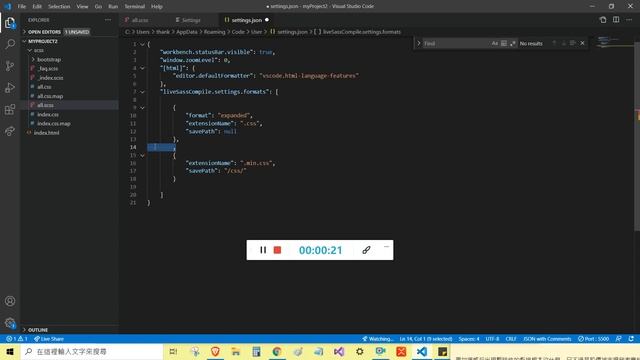Click the Split Editor icon
Image resolution: width=640 pixels, height=360 pixels.
point(616,20)
